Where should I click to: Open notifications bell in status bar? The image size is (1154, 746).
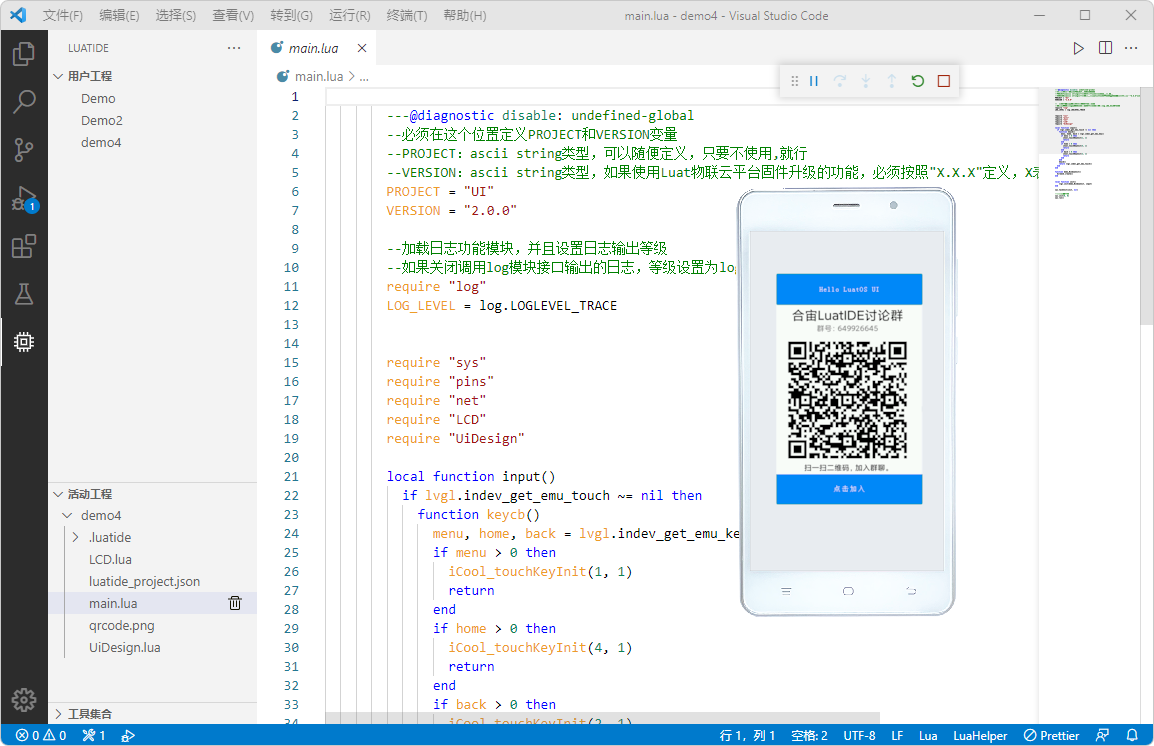(1132, 735)
